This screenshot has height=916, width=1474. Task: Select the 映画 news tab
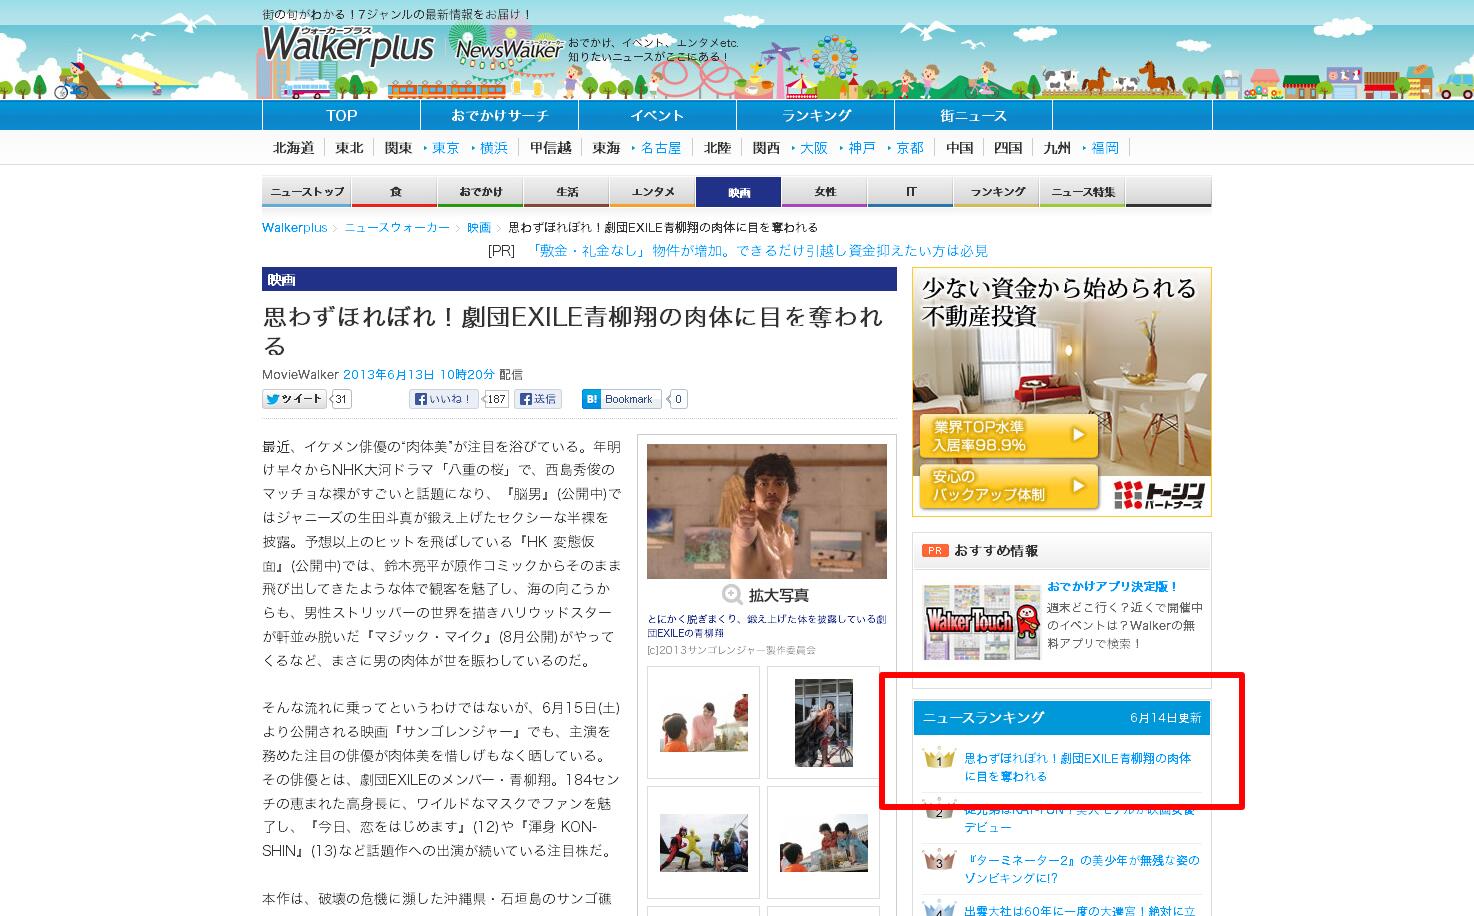[x=739, y=191]
